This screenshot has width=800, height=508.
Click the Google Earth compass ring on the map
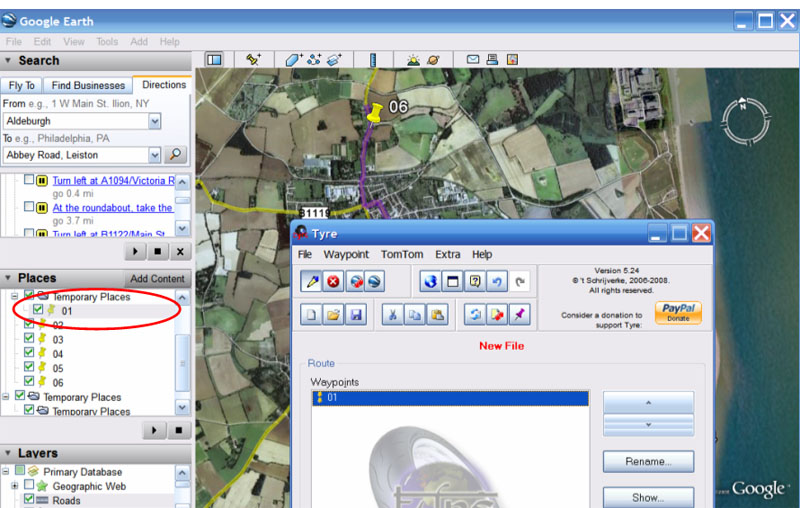coord(745,121)
